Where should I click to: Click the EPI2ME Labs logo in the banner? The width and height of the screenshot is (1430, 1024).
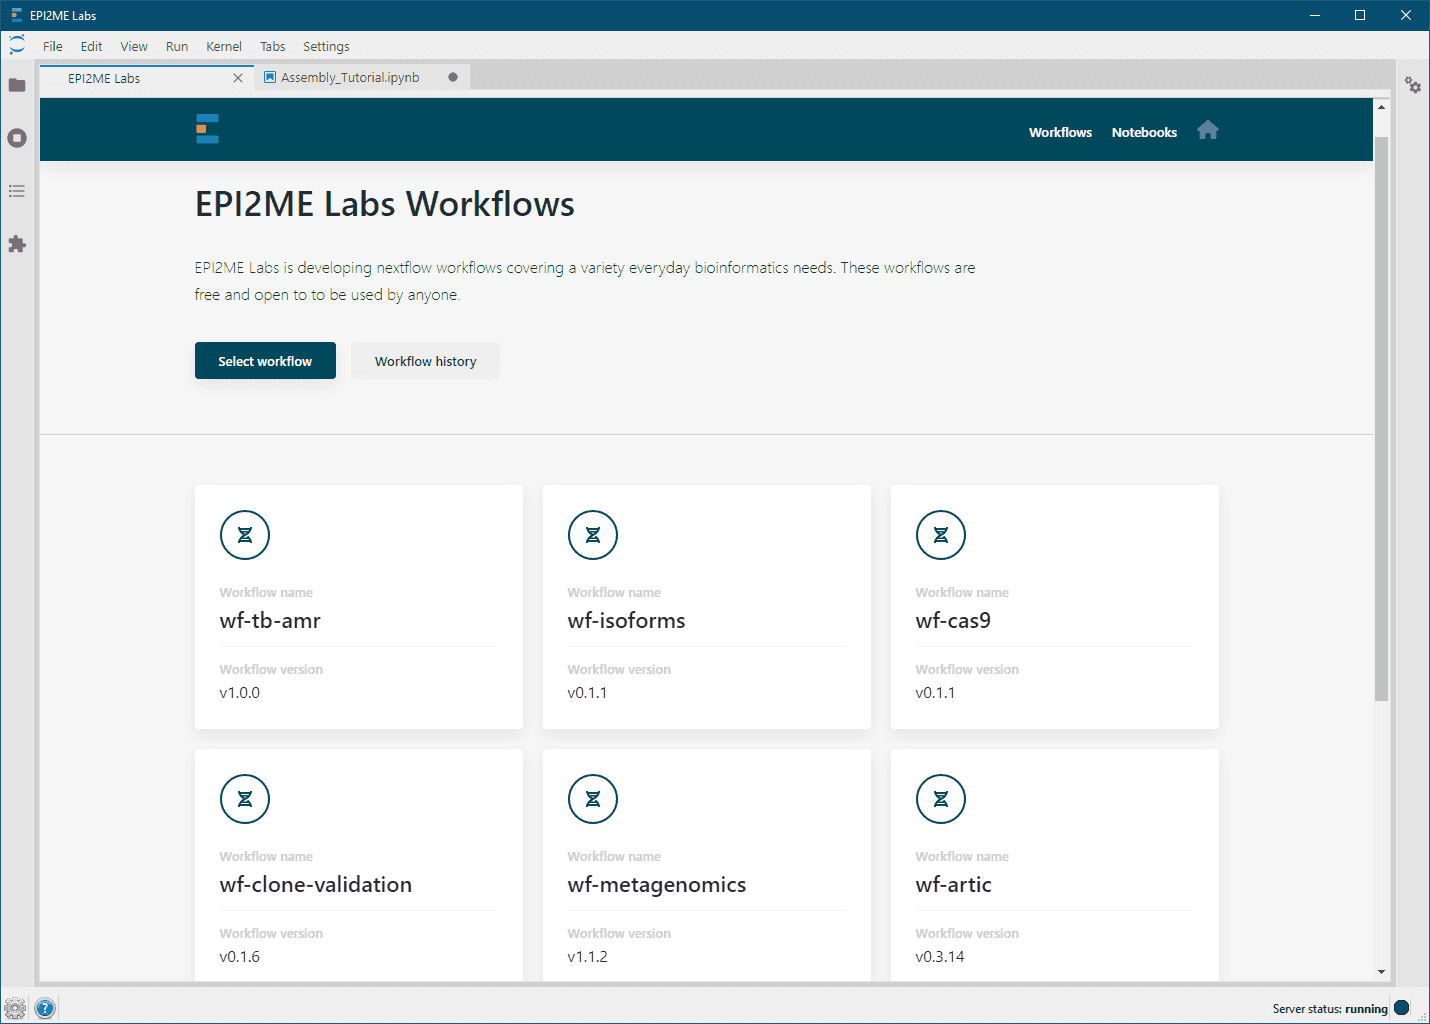207,128
